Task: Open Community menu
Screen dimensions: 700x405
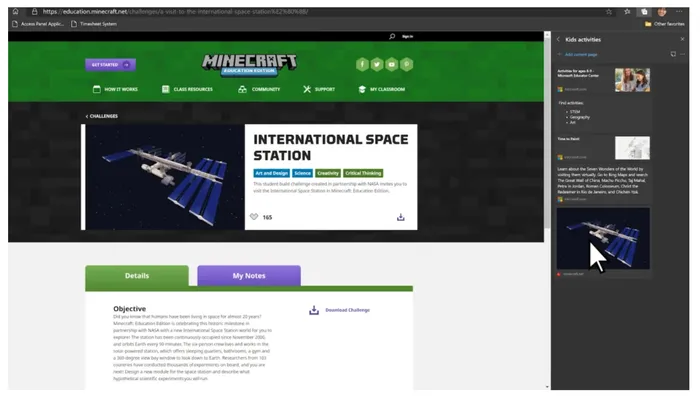Action: tap(259, 89)
